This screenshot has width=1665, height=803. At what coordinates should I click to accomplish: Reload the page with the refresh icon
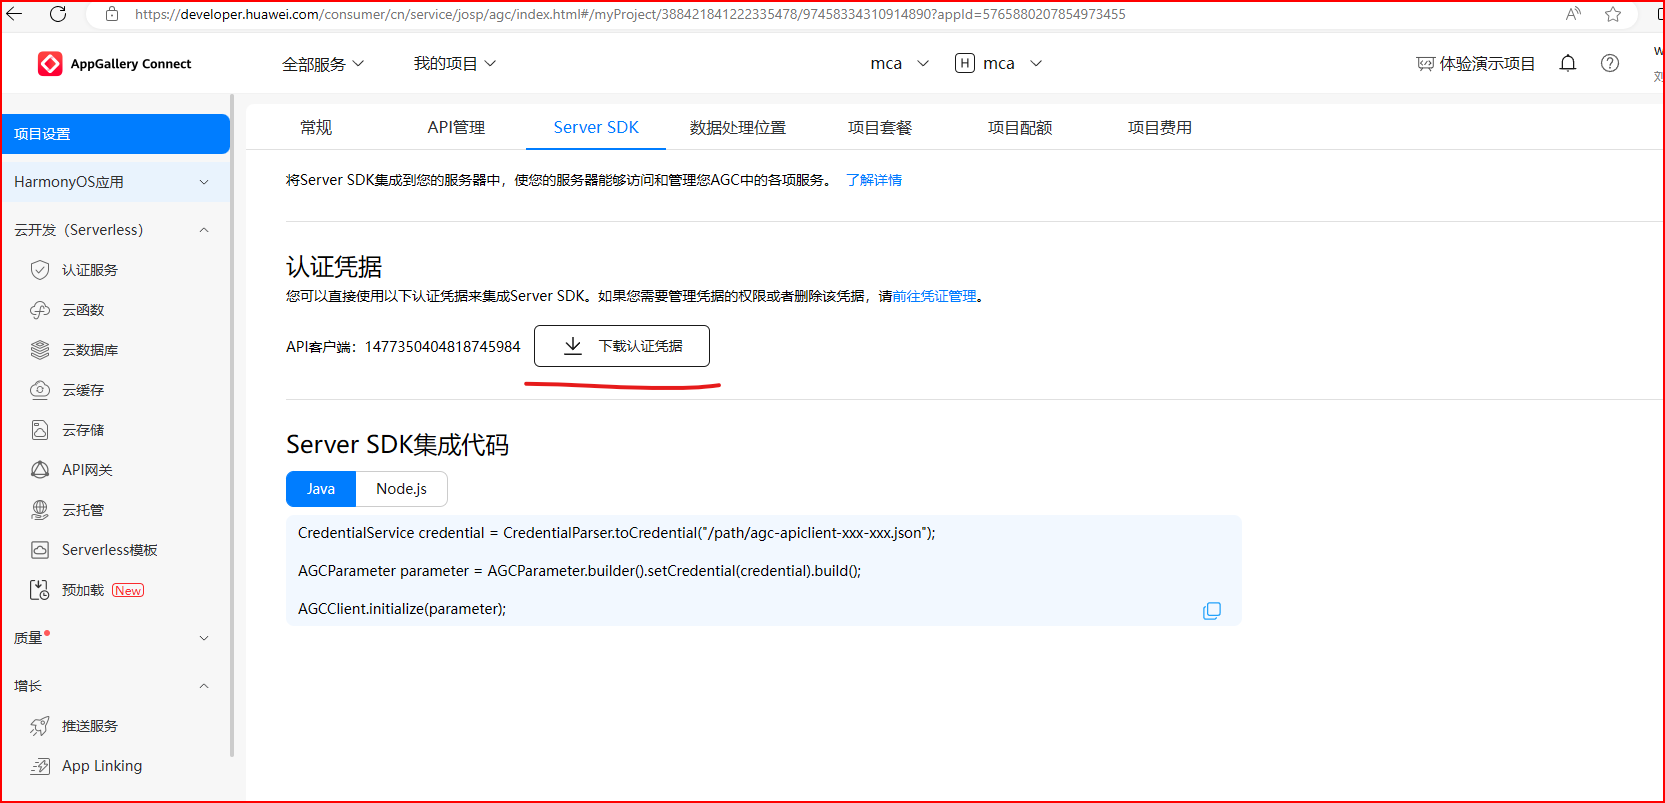click(x=58, y=14)
